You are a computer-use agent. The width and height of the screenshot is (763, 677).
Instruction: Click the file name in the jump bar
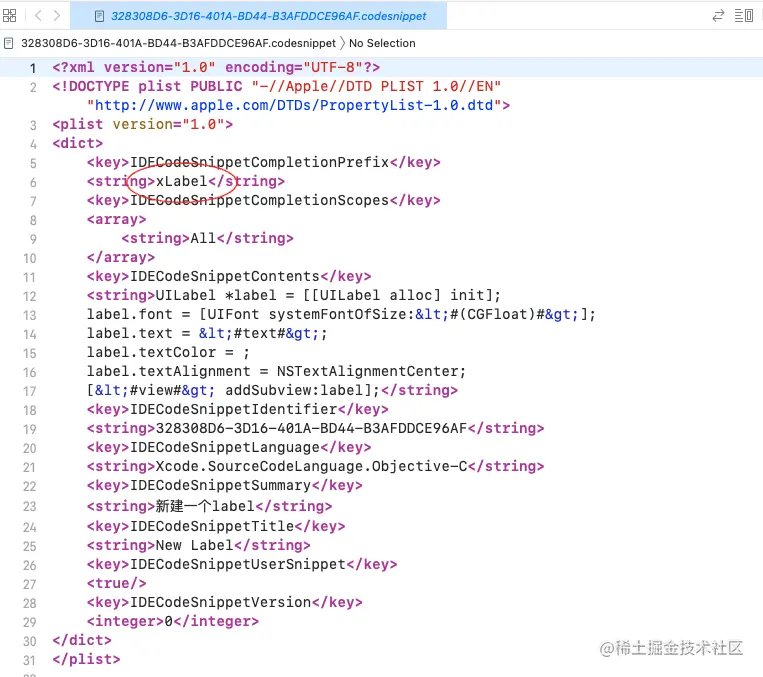coord(178,43)
